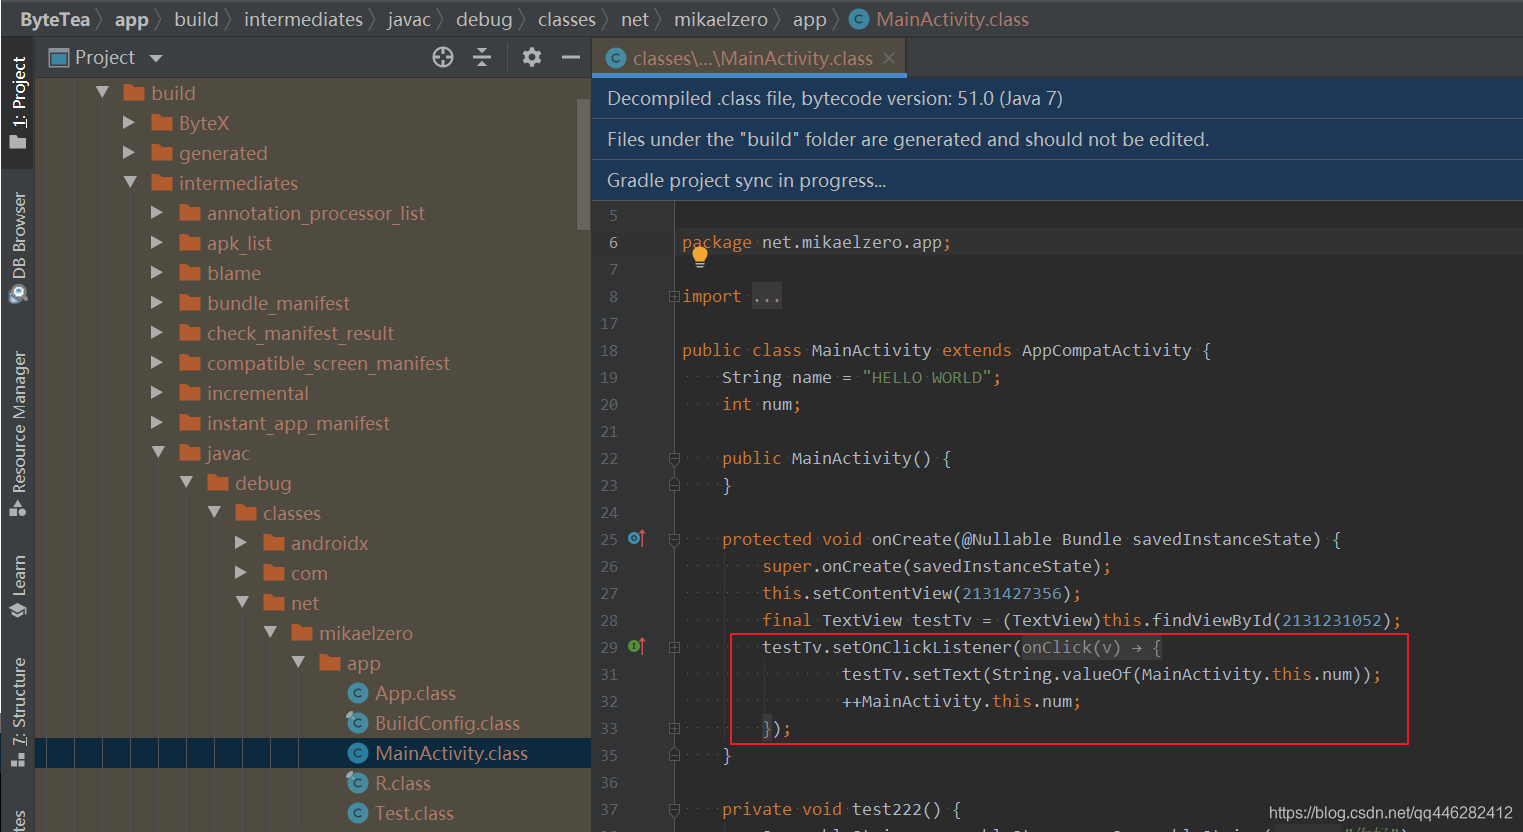Expand the ByteX folder arrow
Viewport: 1523px width, 832px height.
coord(129,122)
